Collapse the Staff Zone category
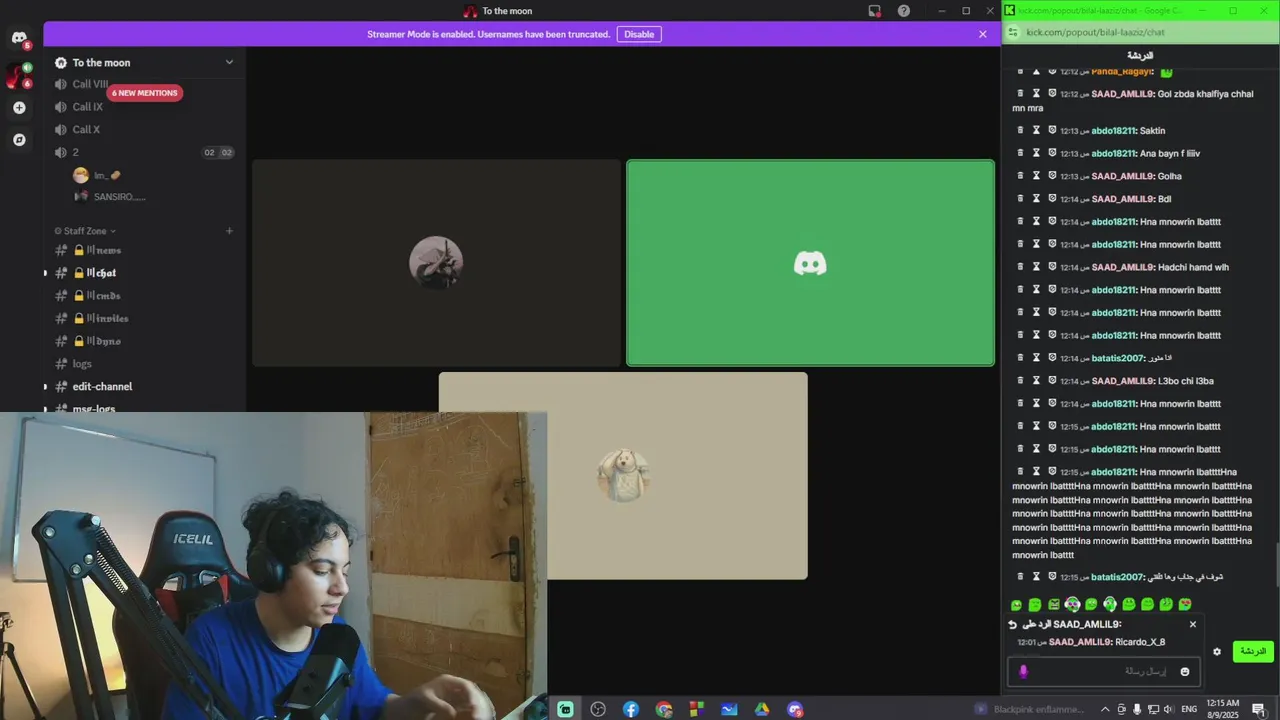 click(x=85, y=231)
